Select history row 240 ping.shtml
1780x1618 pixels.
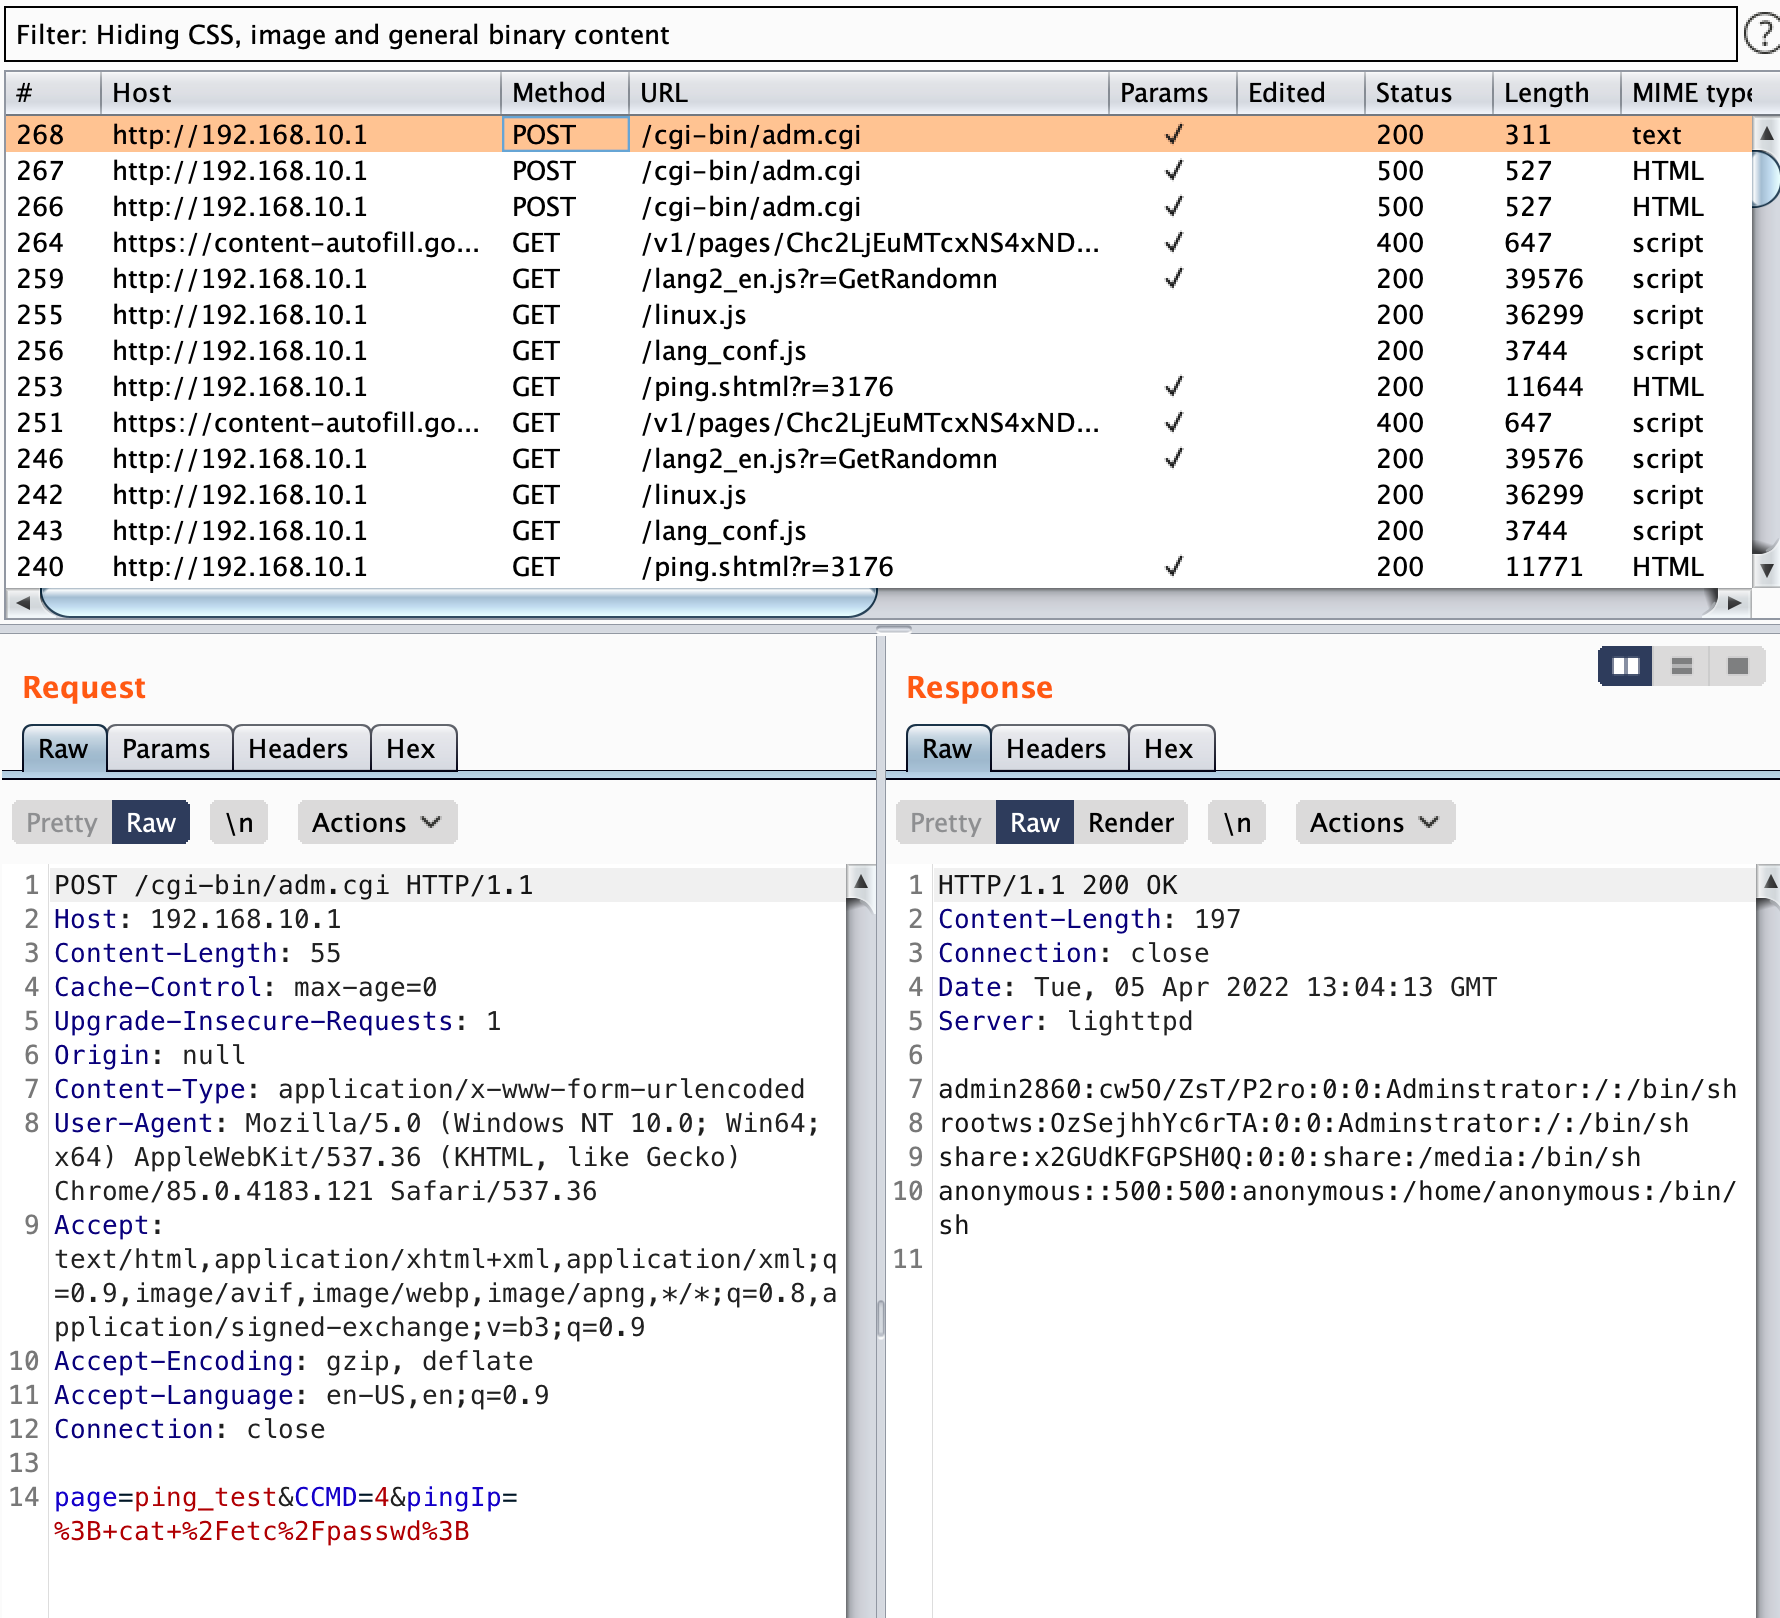pyautogui.click(x=878, y=567)
